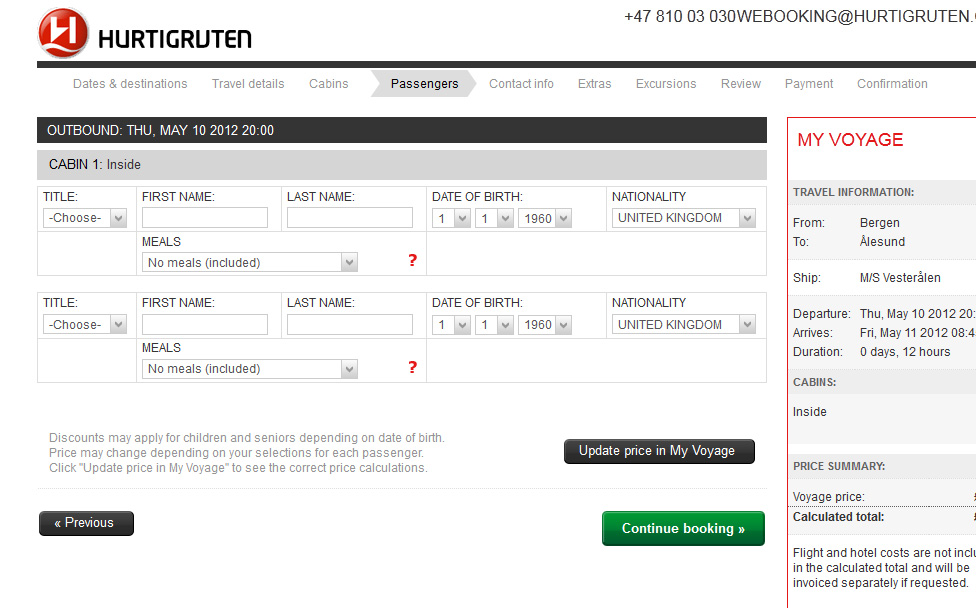Click Inside cabin text in My Voyage
The height and width of the screenshot is (608, 976).
click(x=809, y=411)
